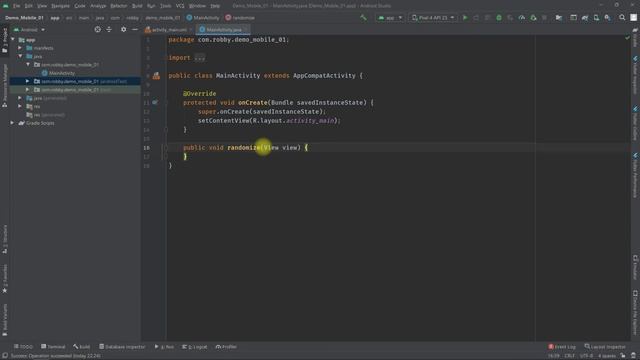This screenshot has width=640, height=360.
Task: Open the SDK Manager icon
Action: click(x=608, y=18)
